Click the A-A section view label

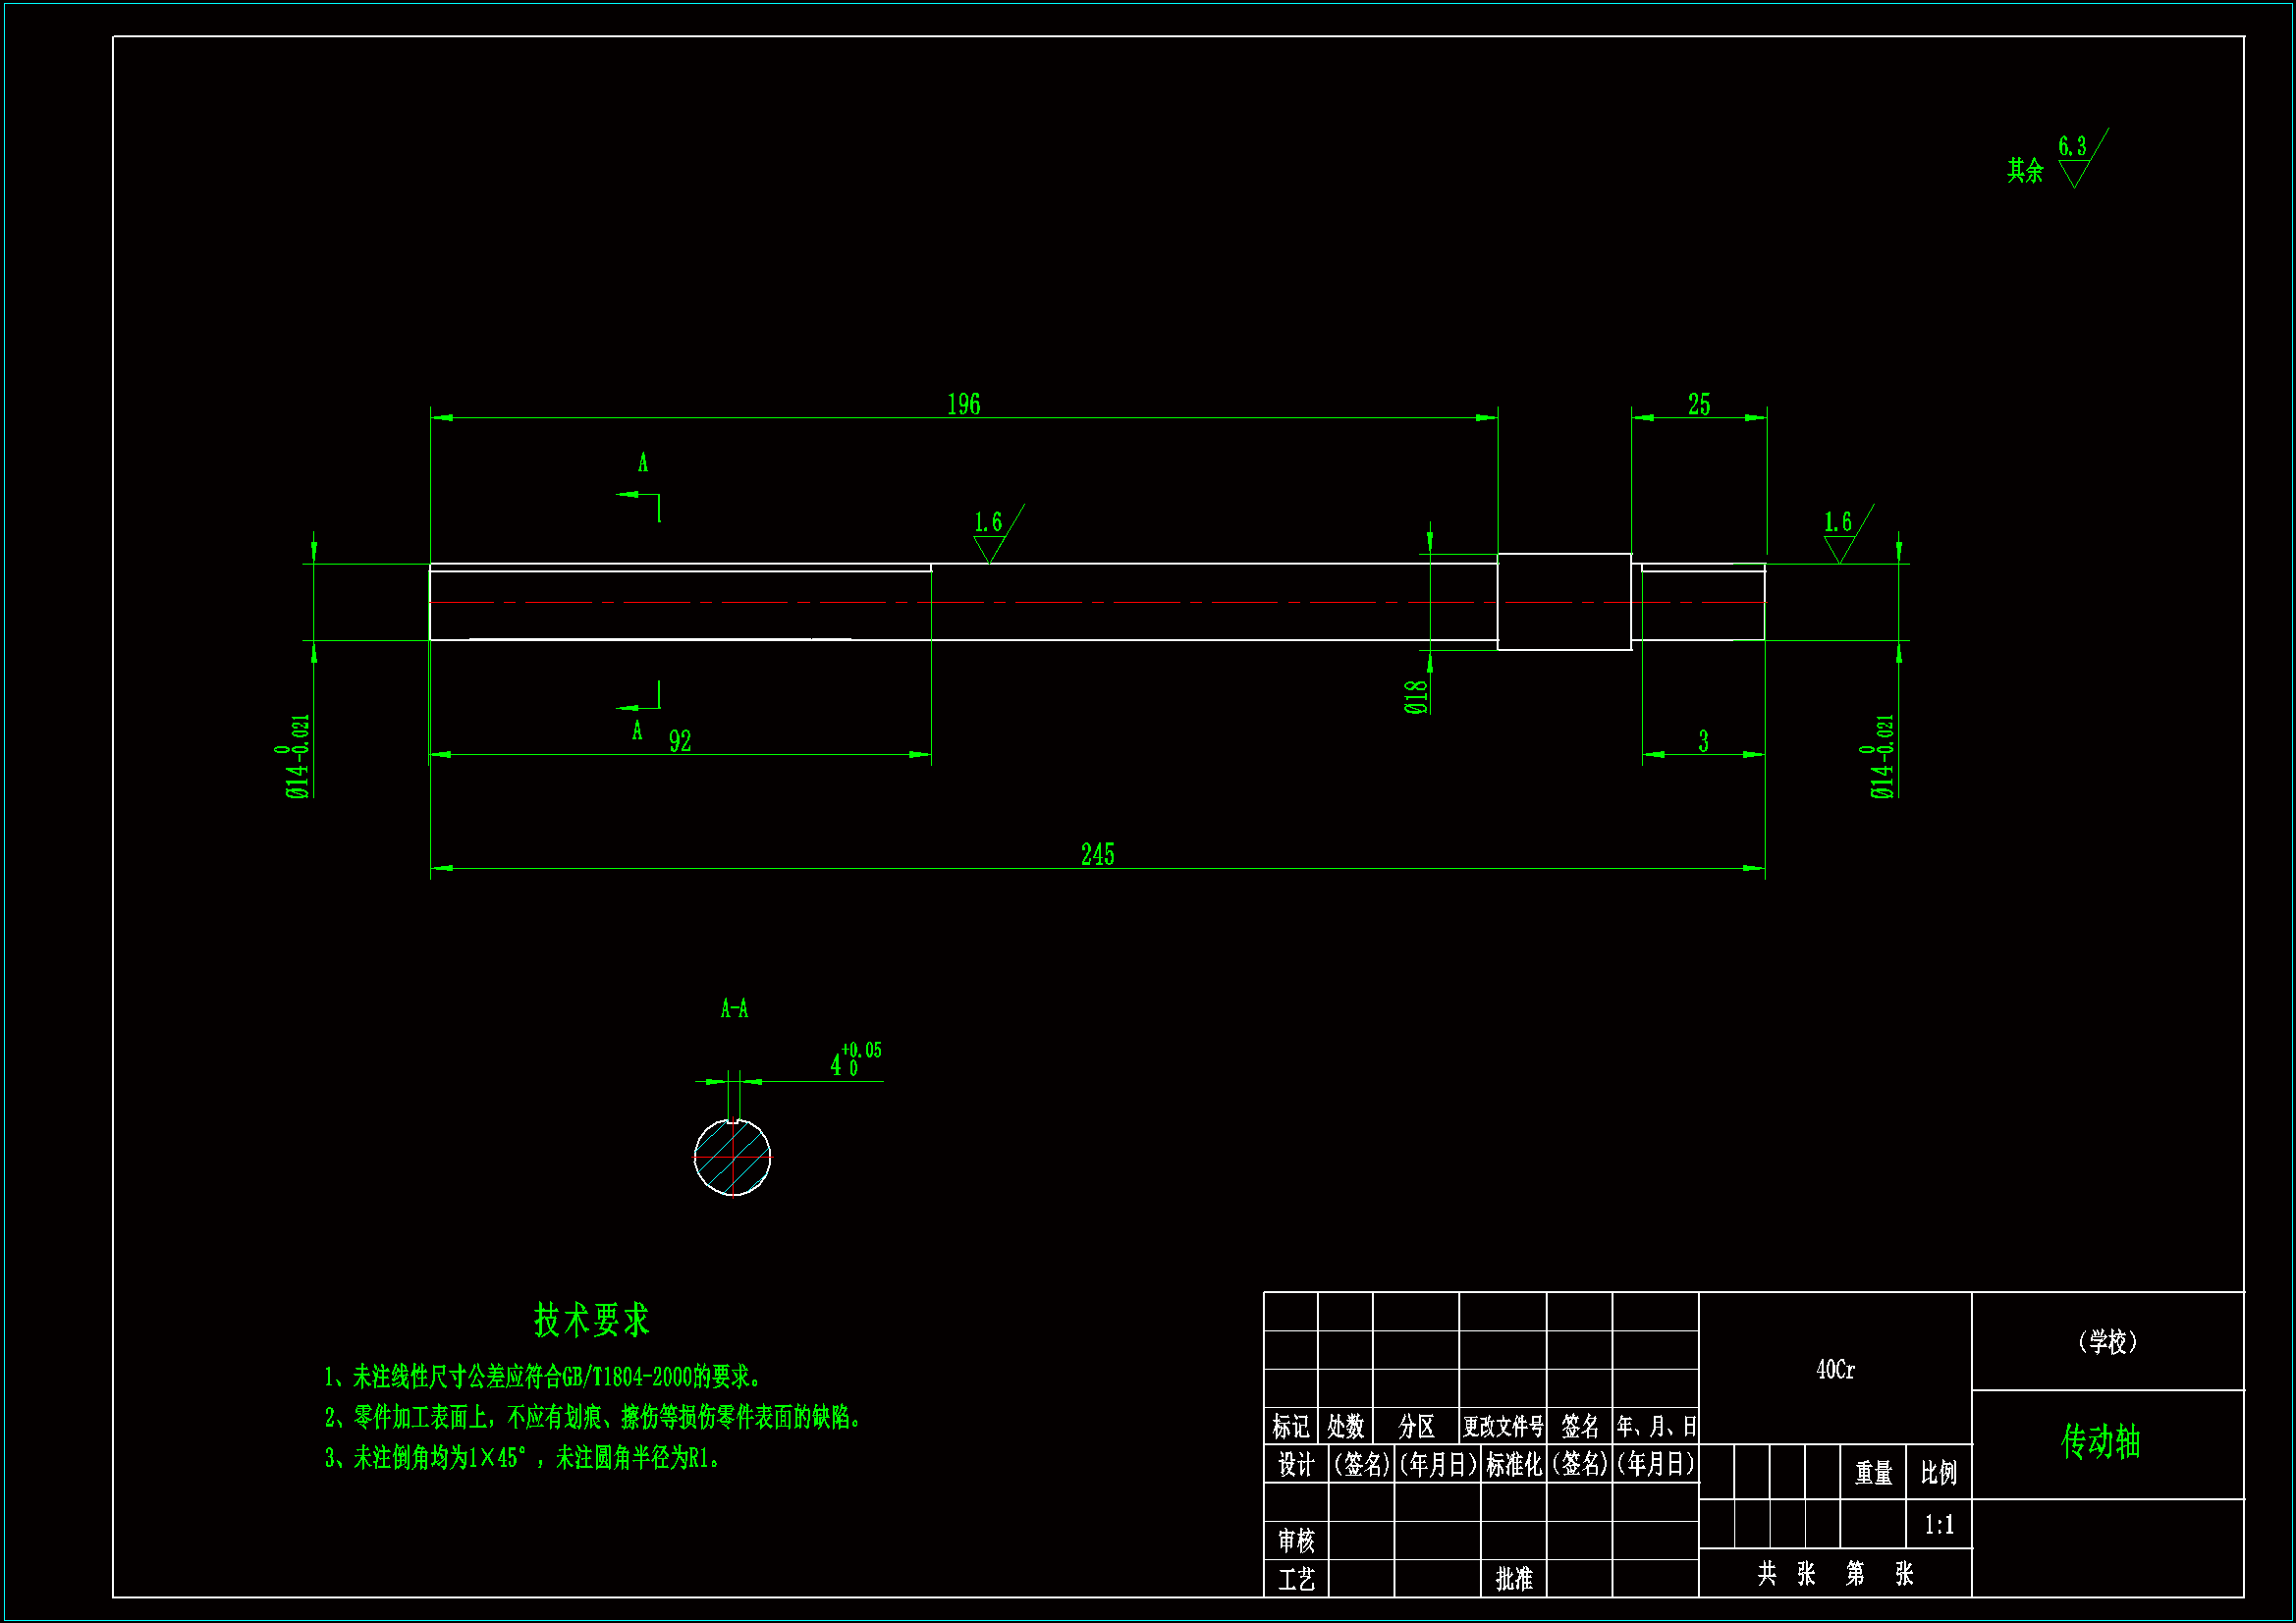pyautogui.click(x=734, y=1008)
